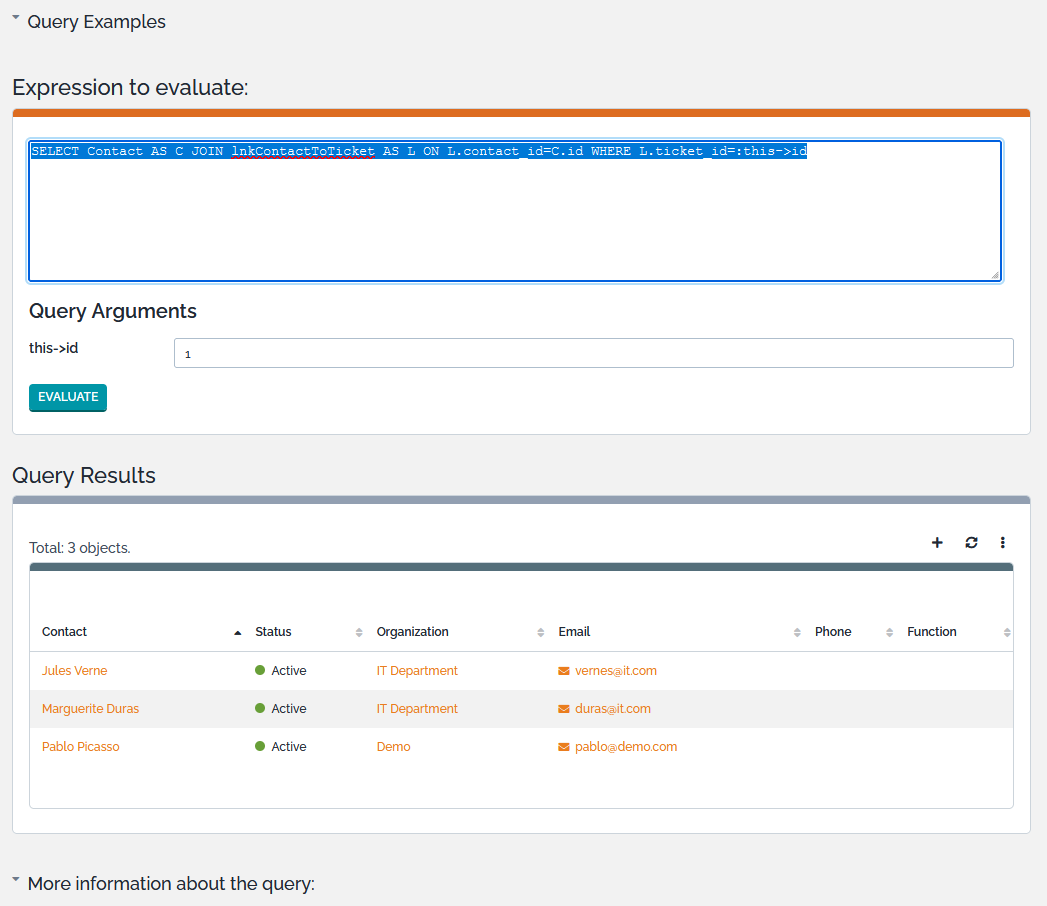
Task: Sort by the Phone column header
Action: pos(833,632)
